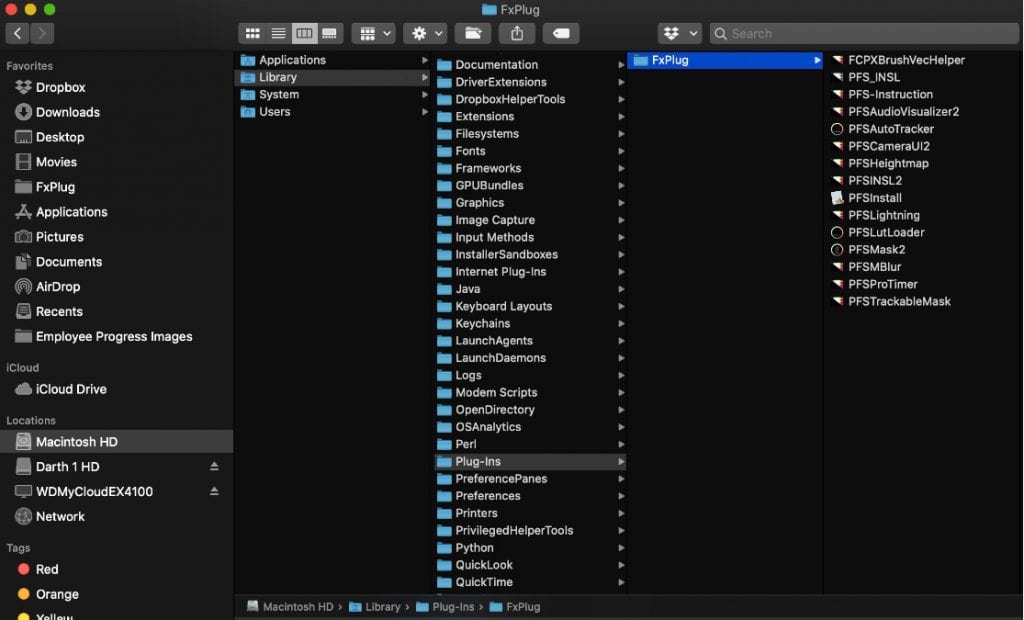Screen dimensions: 1024x620
Task: Select the Plug-Ins folder
Action: point(530,461)
